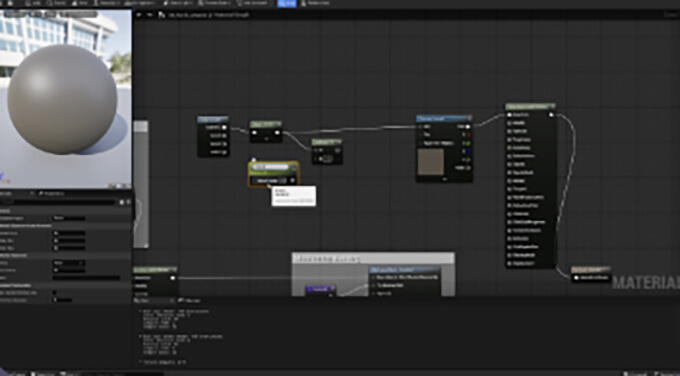Toggle the checkbox on the small switch node
Image resolution: width=680 pixels, height=376 pixels.
pos(327,159)
